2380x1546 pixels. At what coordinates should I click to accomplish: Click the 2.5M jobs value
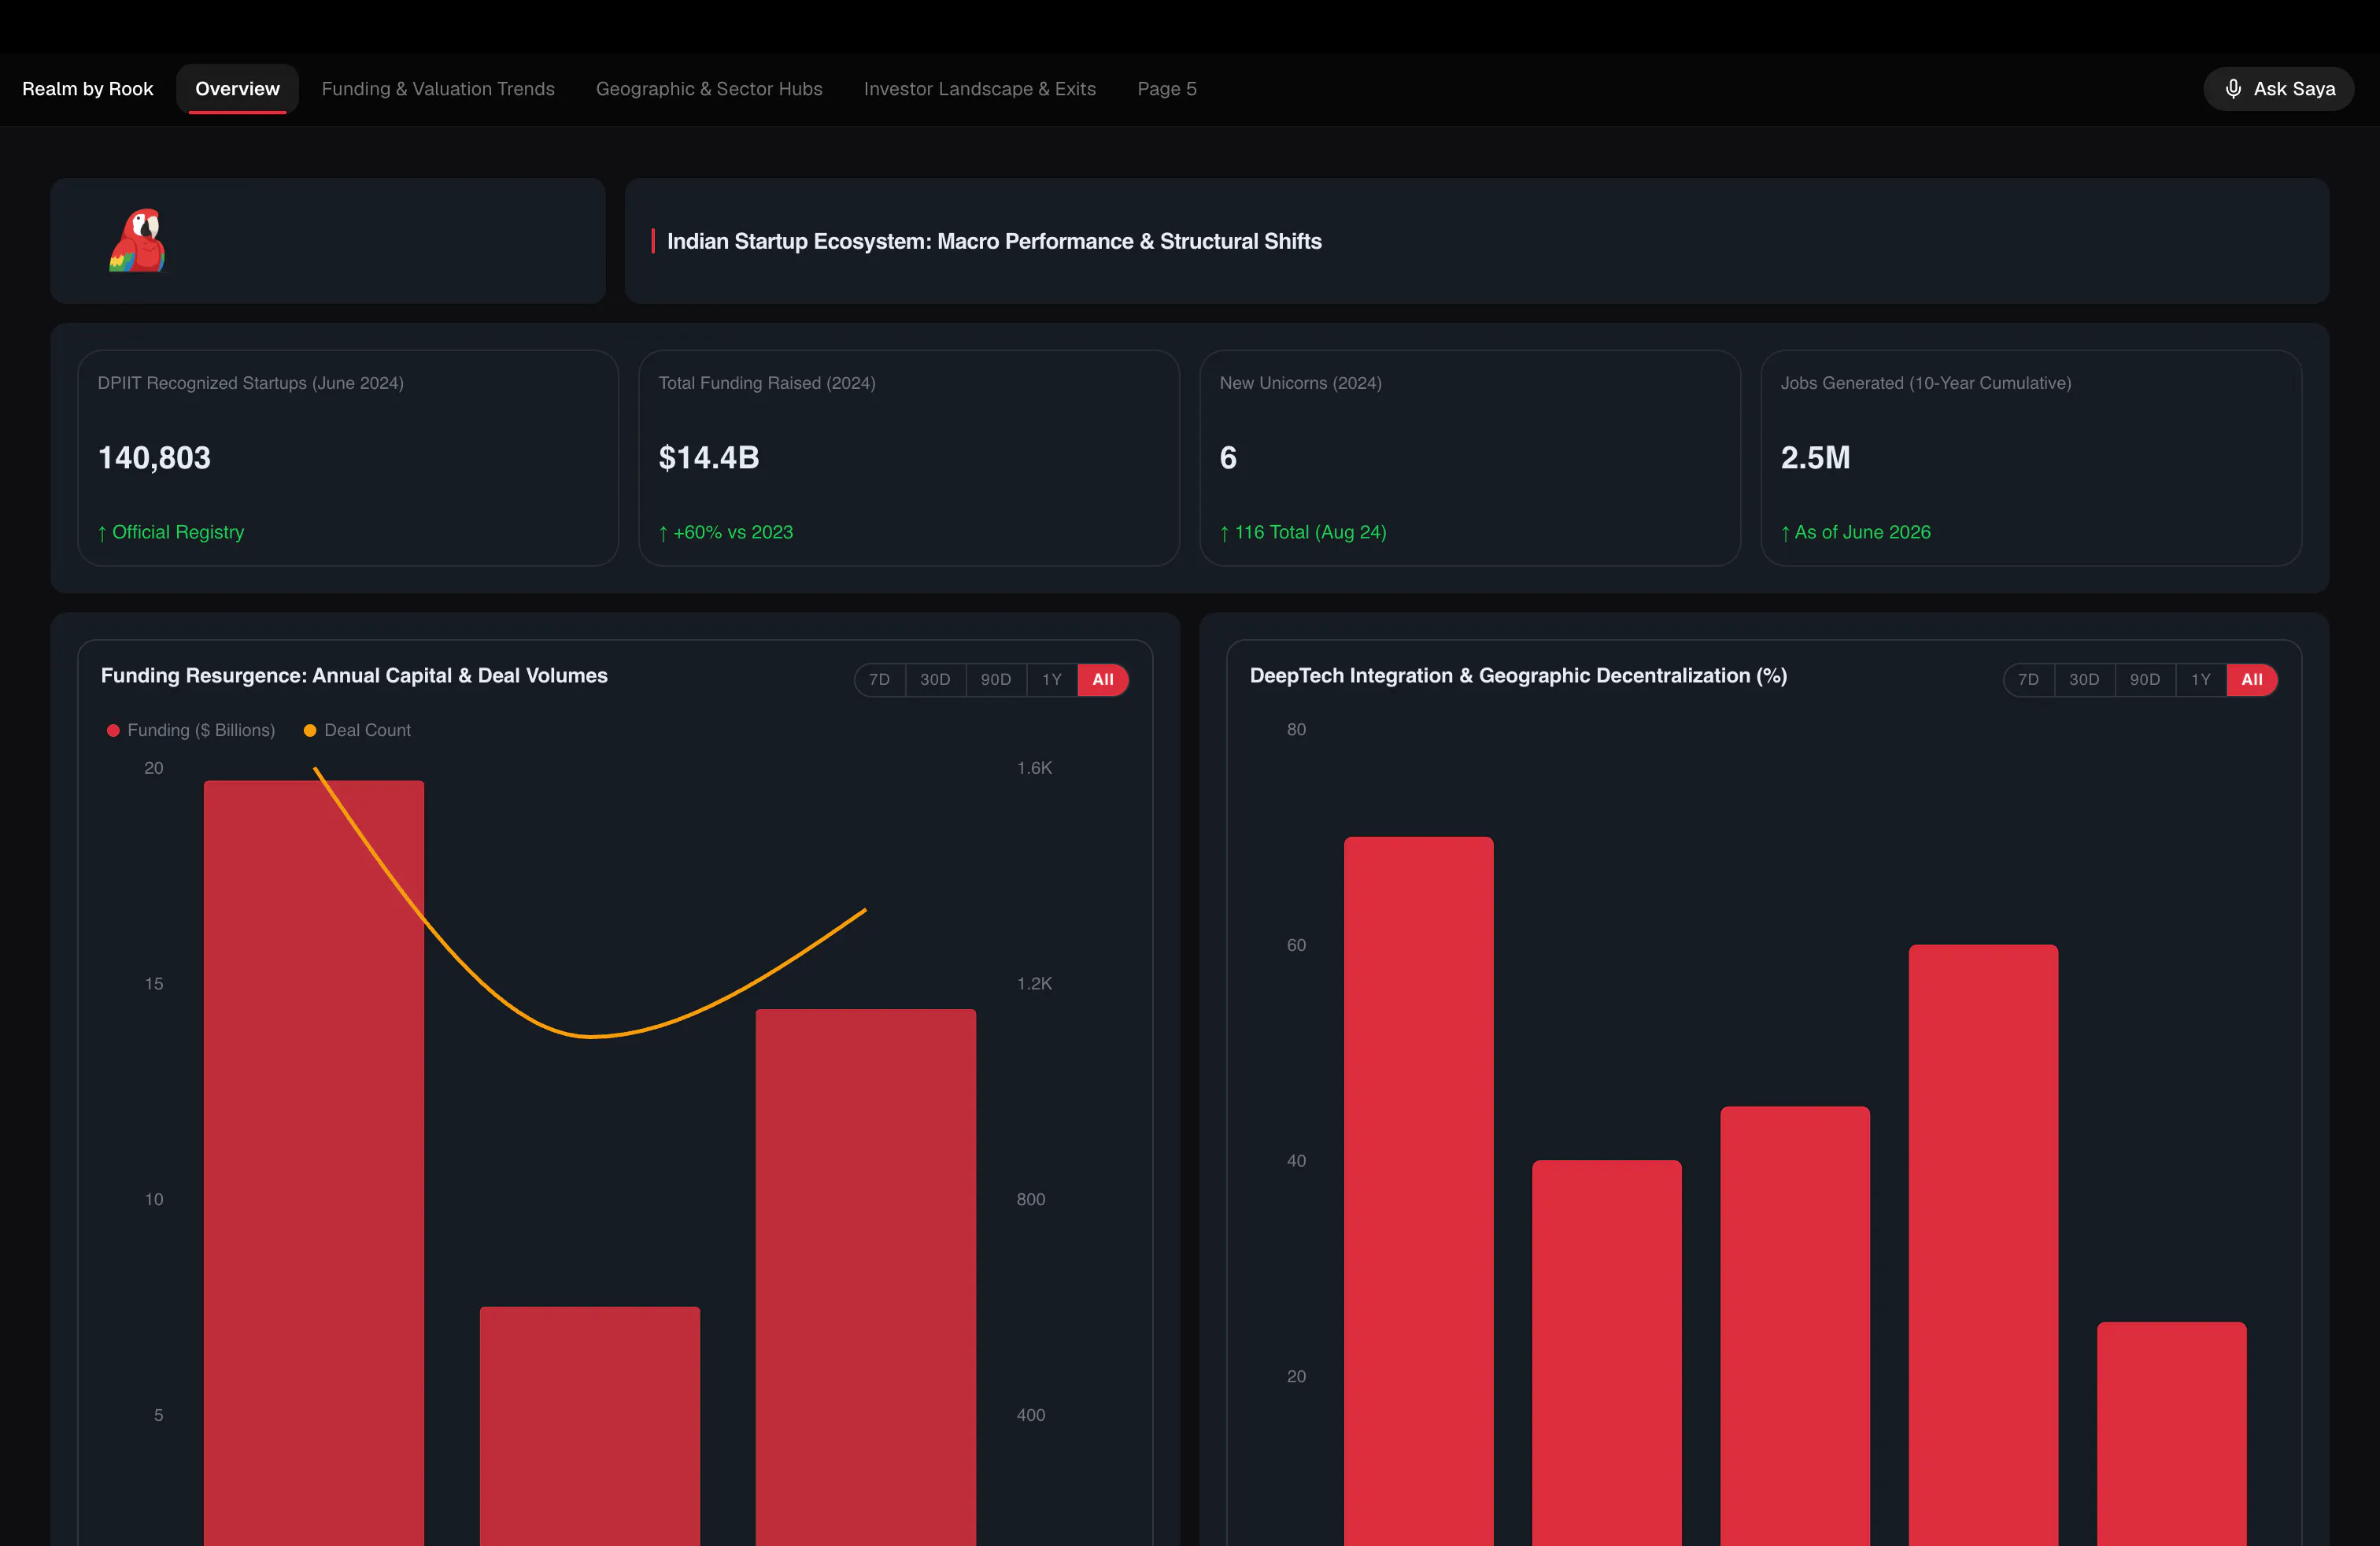coord(1815,458)
